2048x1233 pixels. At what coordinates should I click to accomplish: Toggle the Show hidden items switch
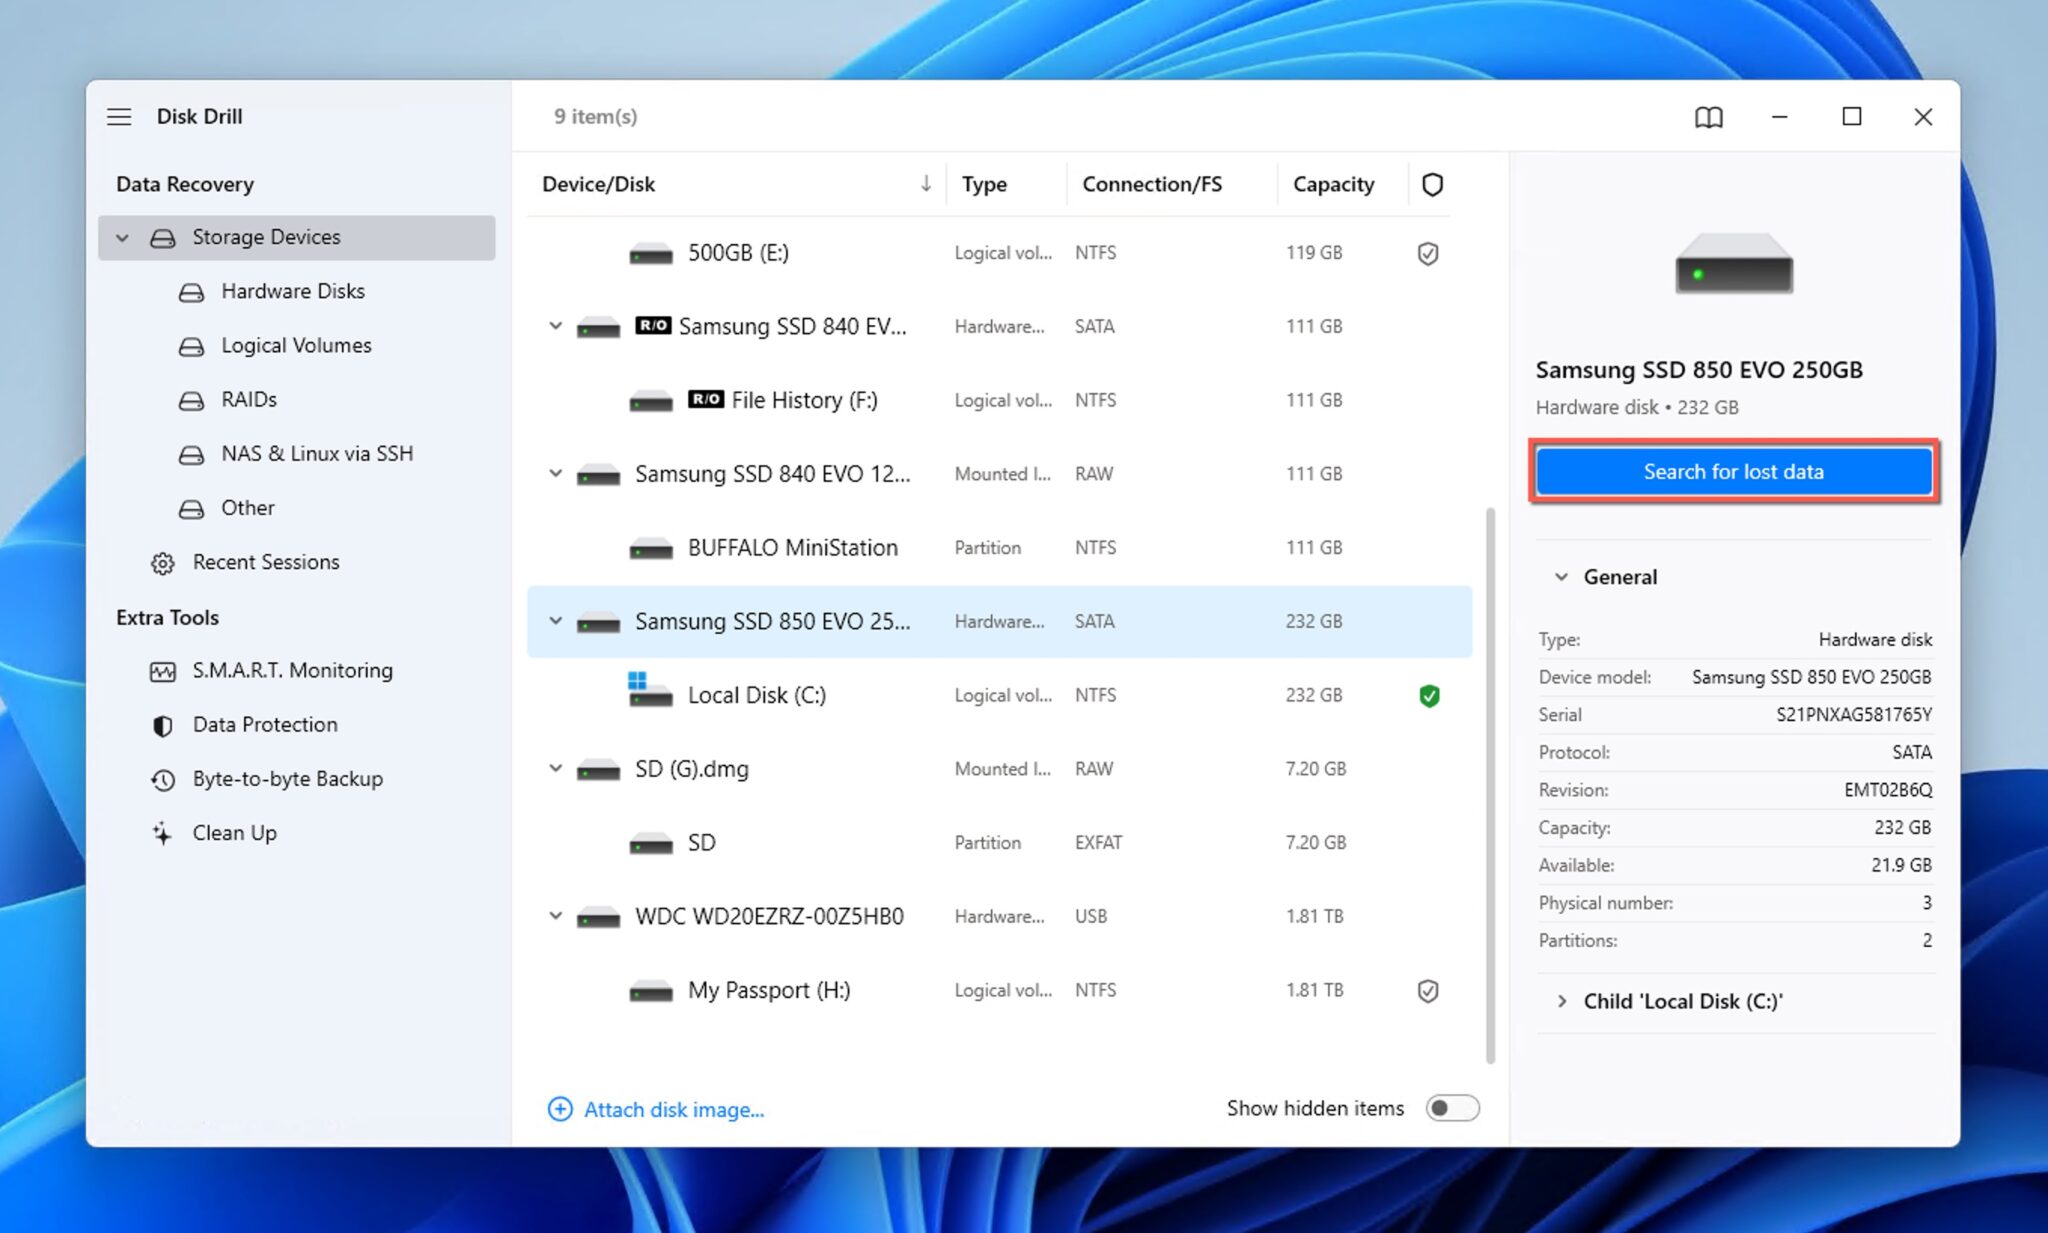[1452, 1108]
